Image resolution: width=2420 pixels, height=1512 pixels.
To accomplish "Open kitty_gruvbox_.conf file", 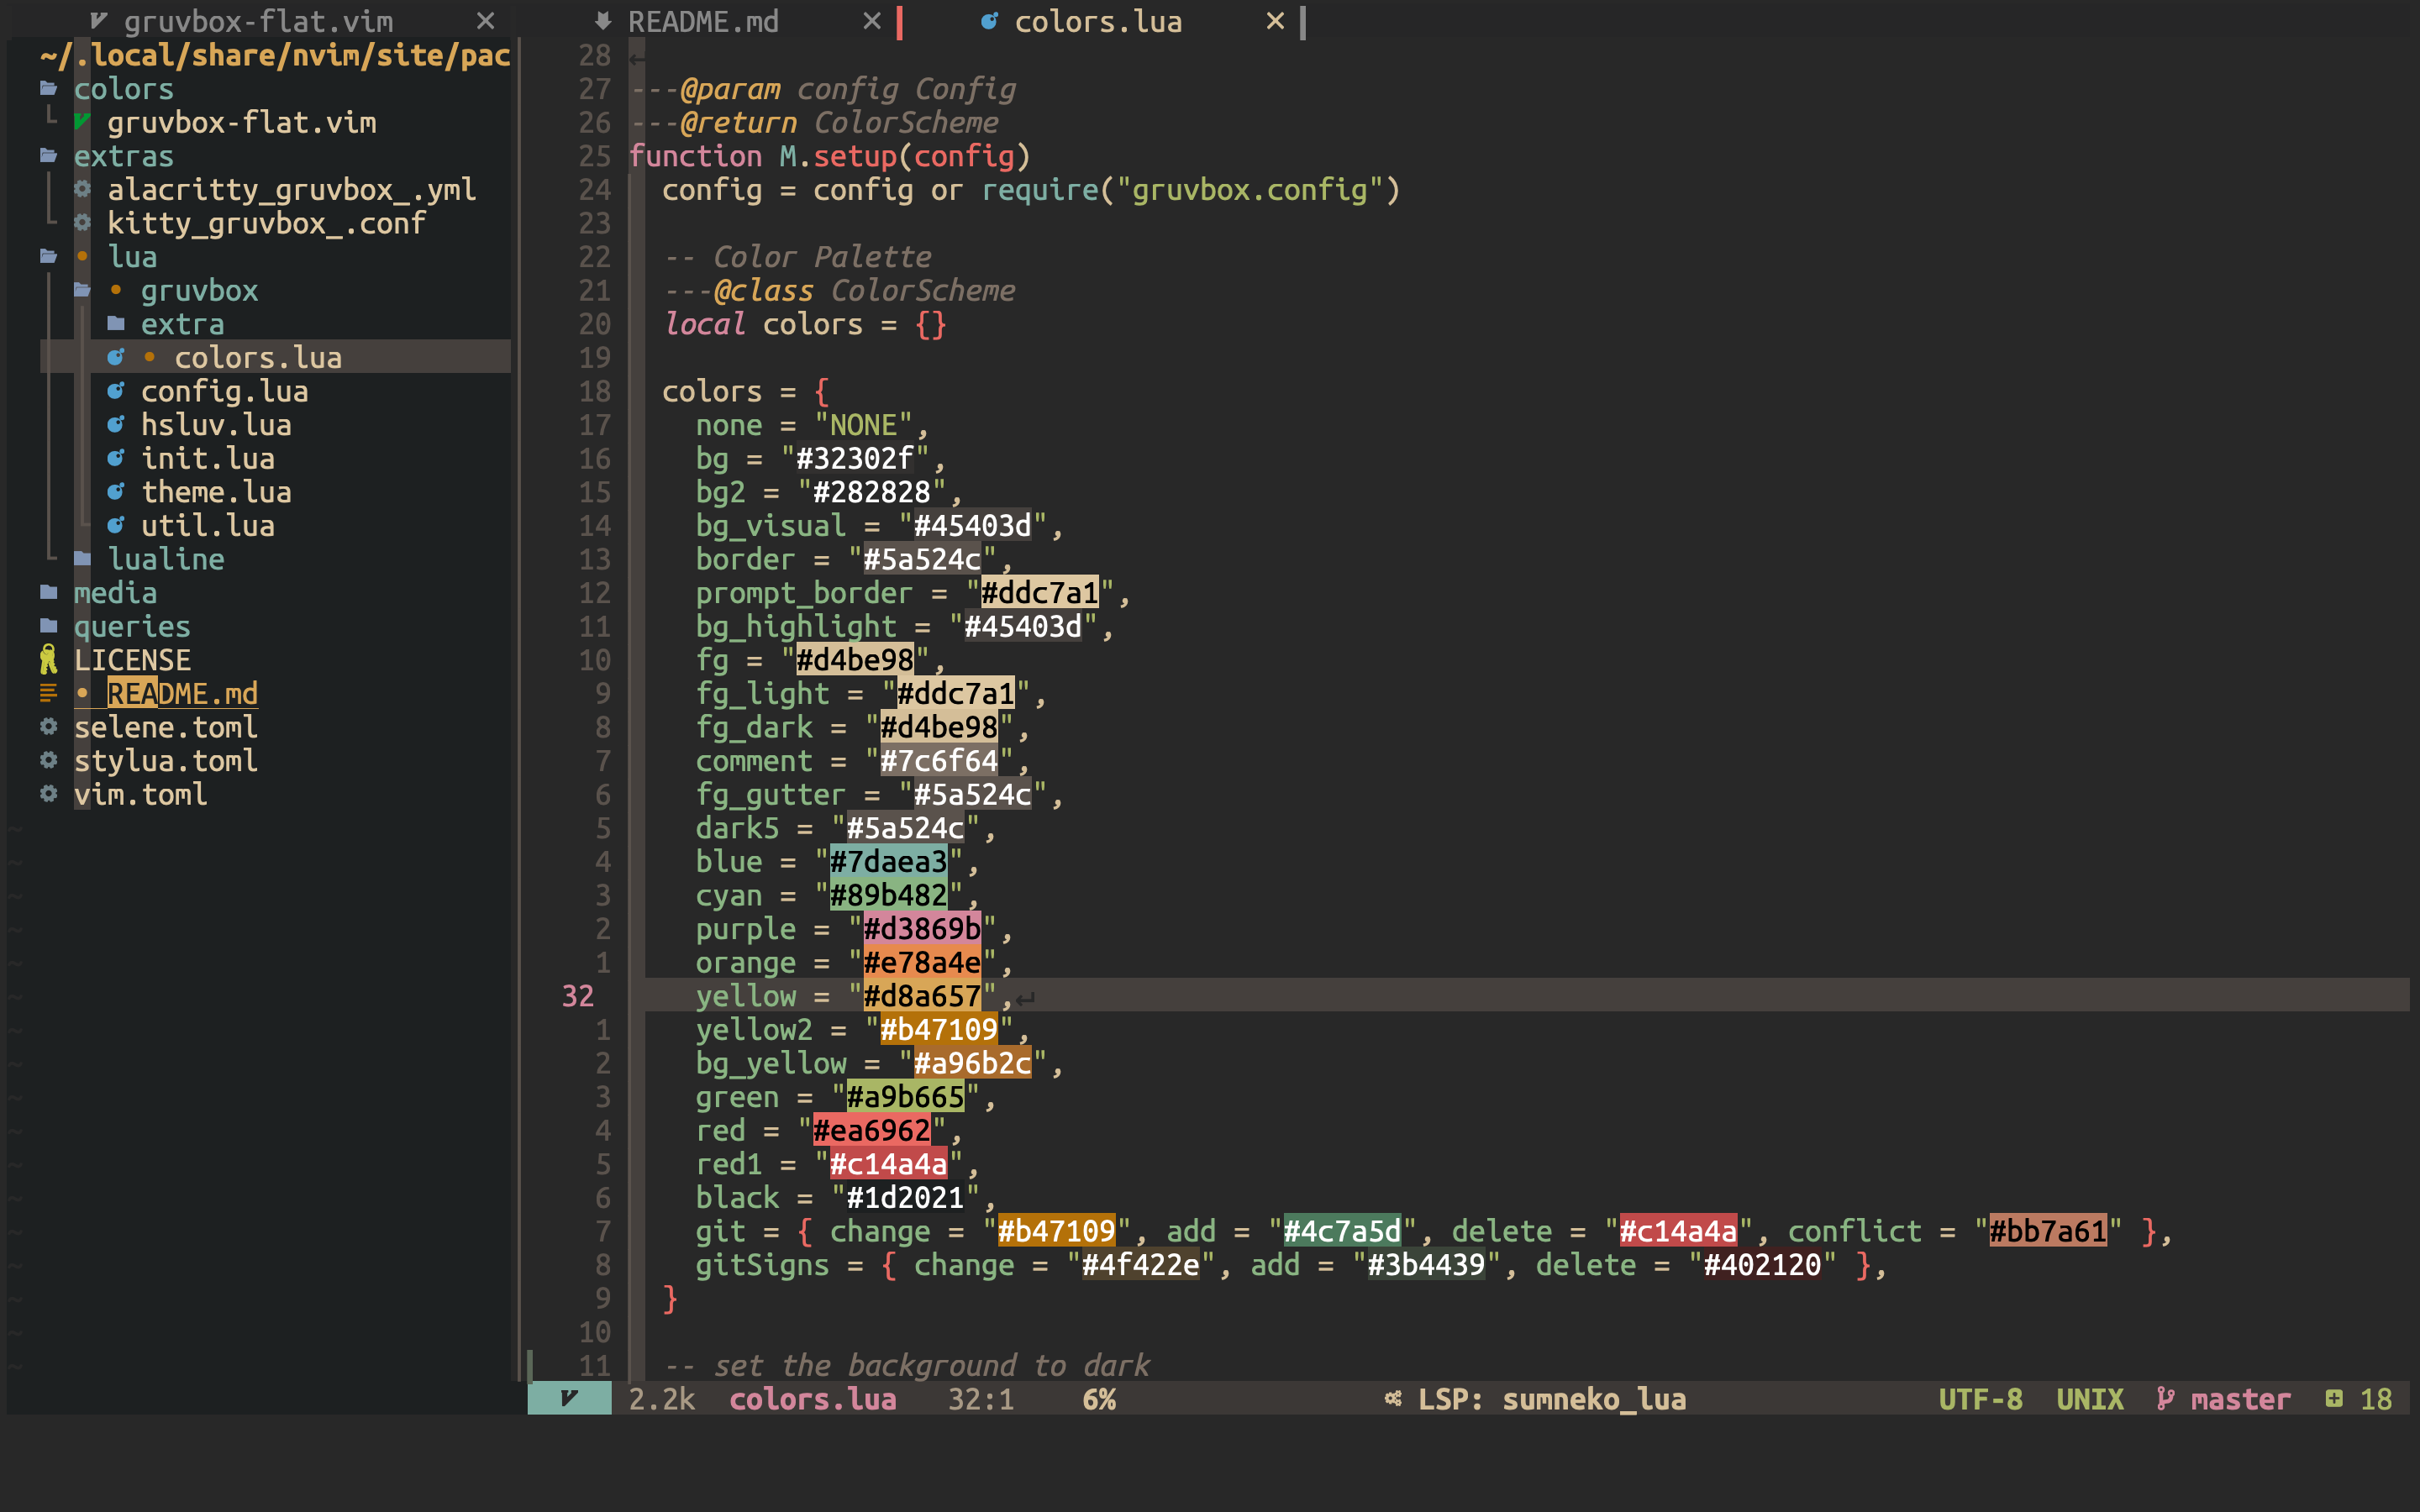I will (x=266, y=223).
